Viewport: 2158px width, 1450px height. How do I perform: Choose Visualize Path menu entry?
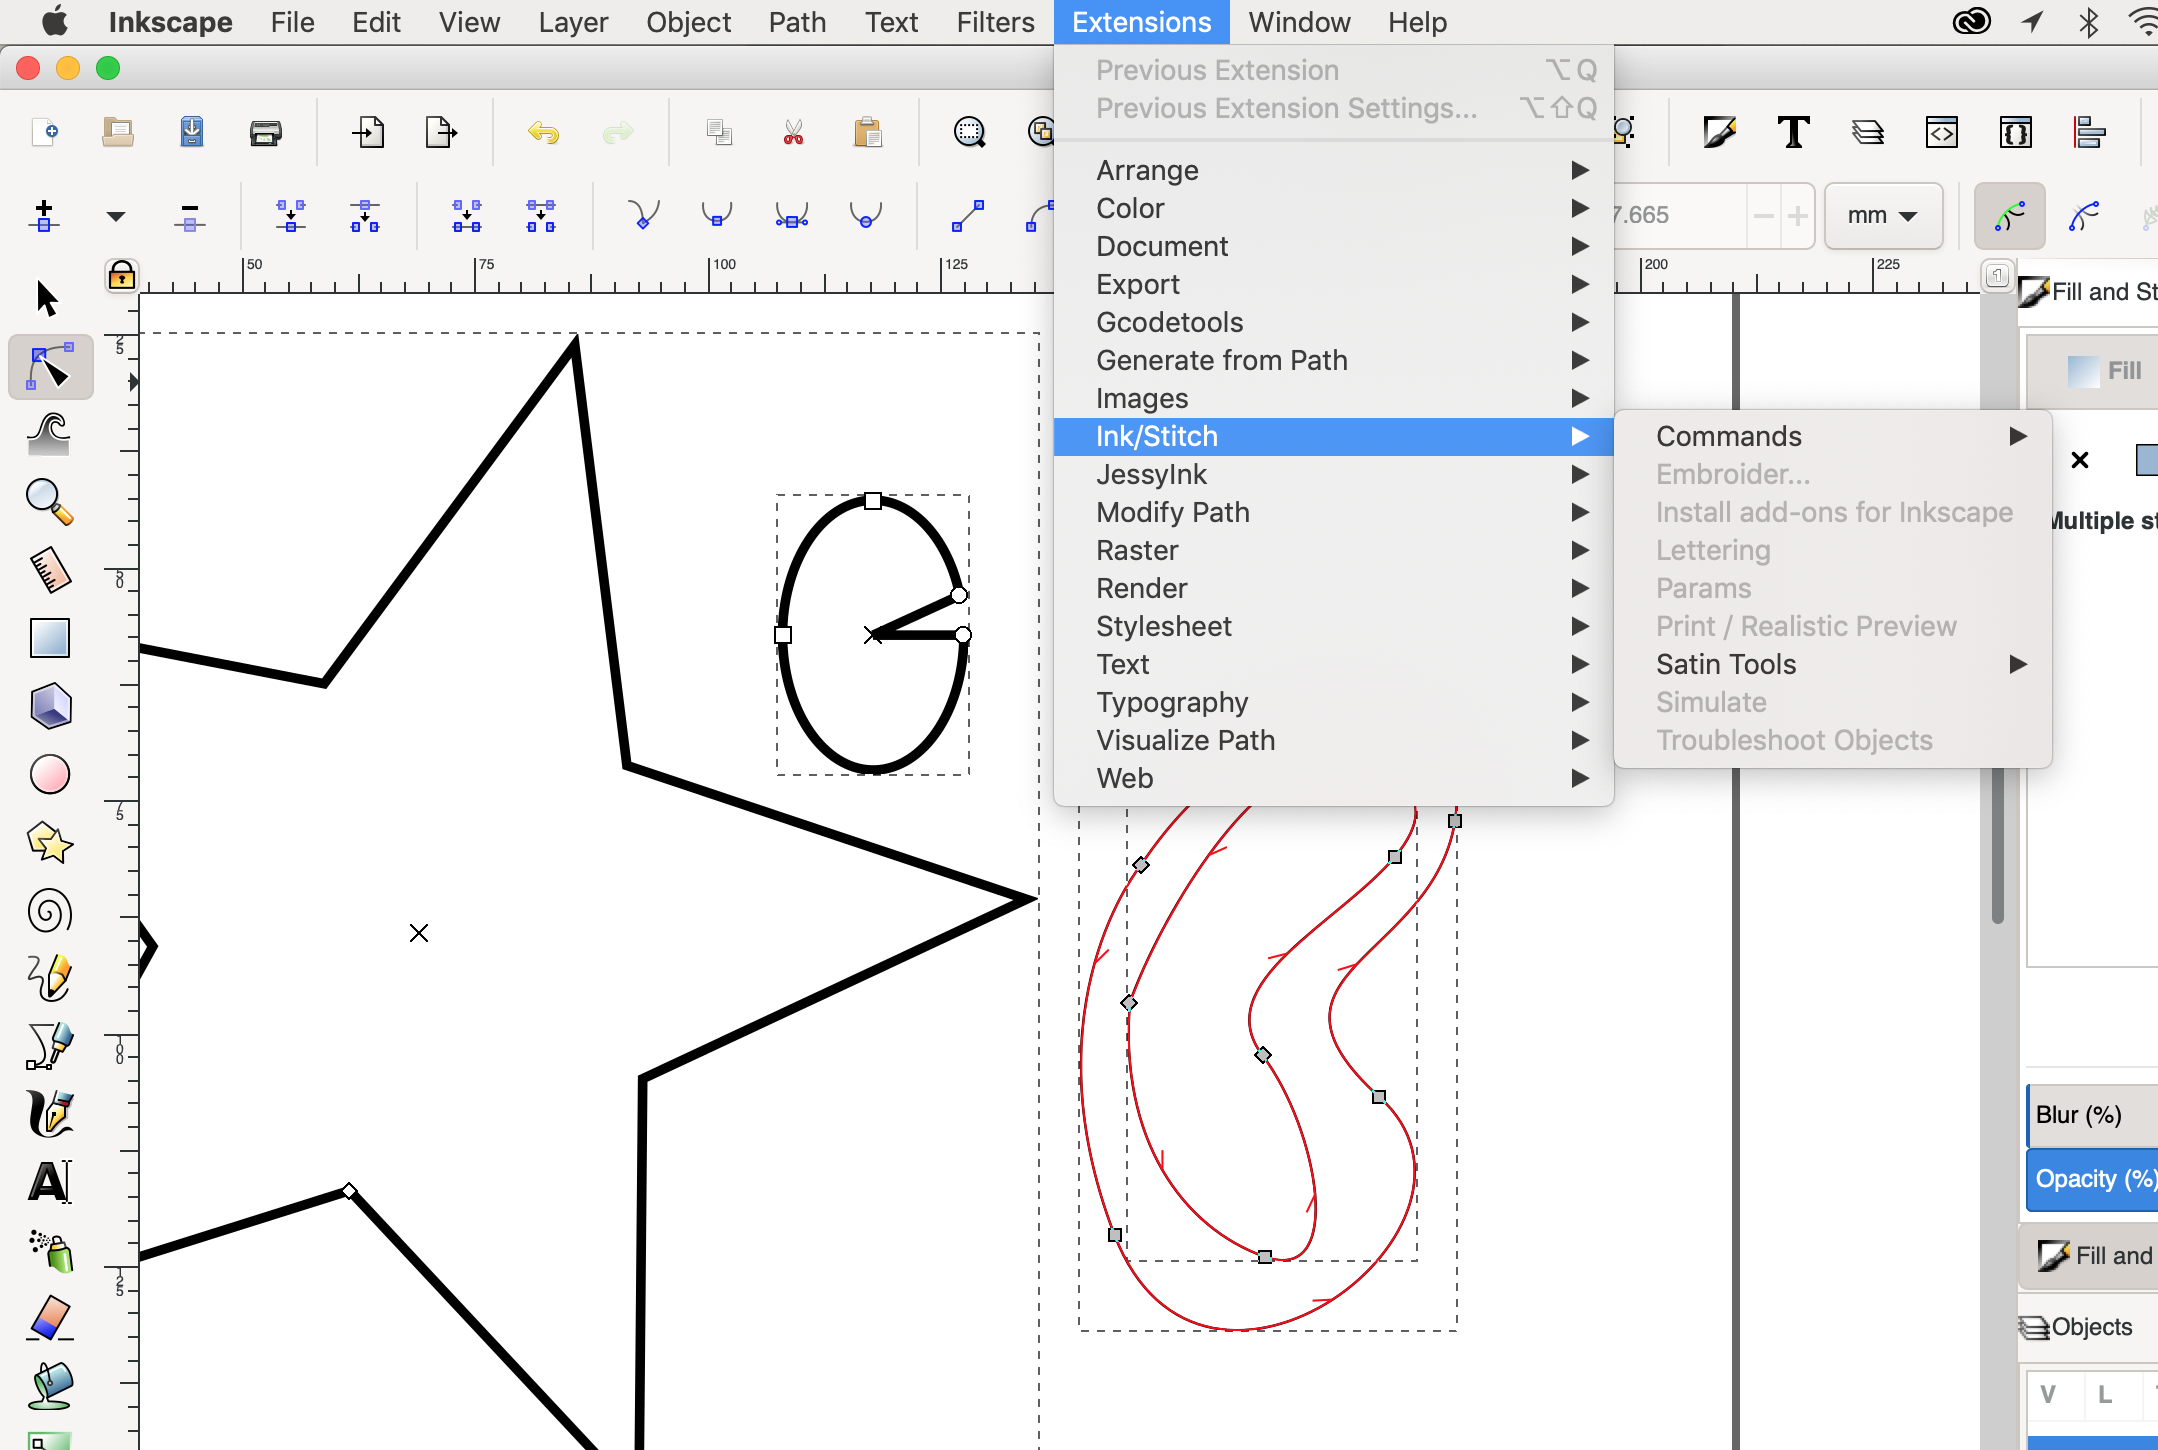pos(1334,740)
